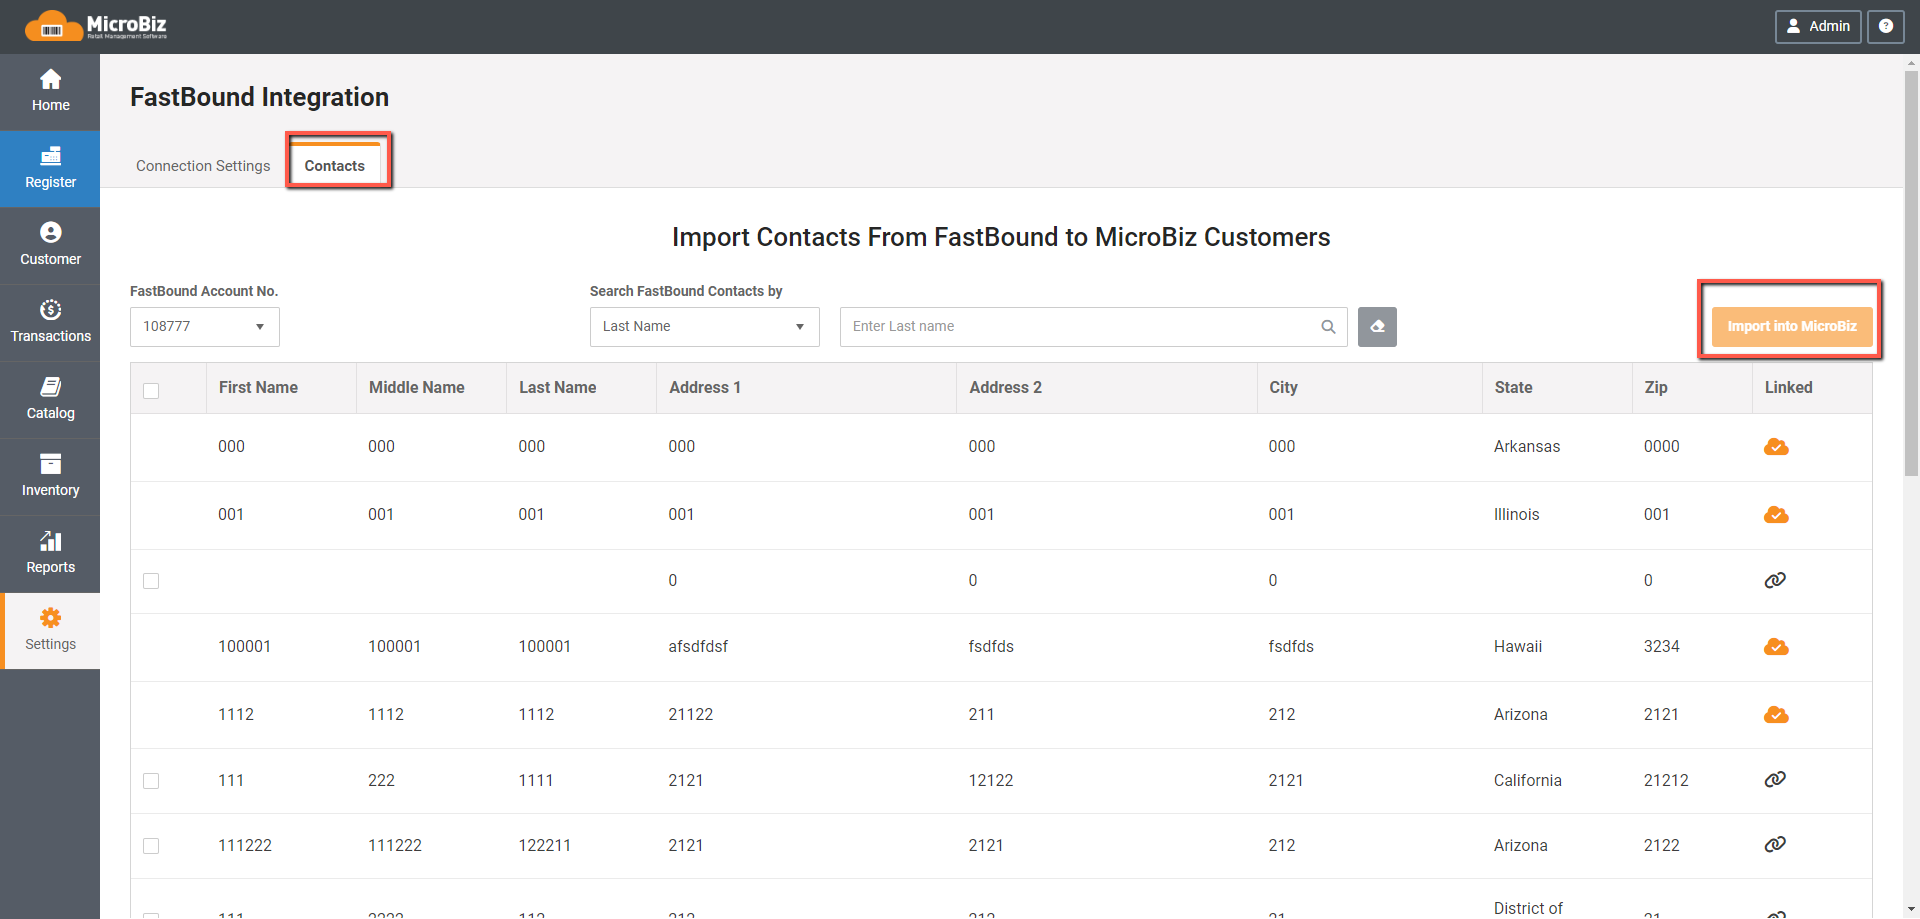Click the cloud linked icon for Hawaii row

pyautogui.click(x=1776, y=647)
